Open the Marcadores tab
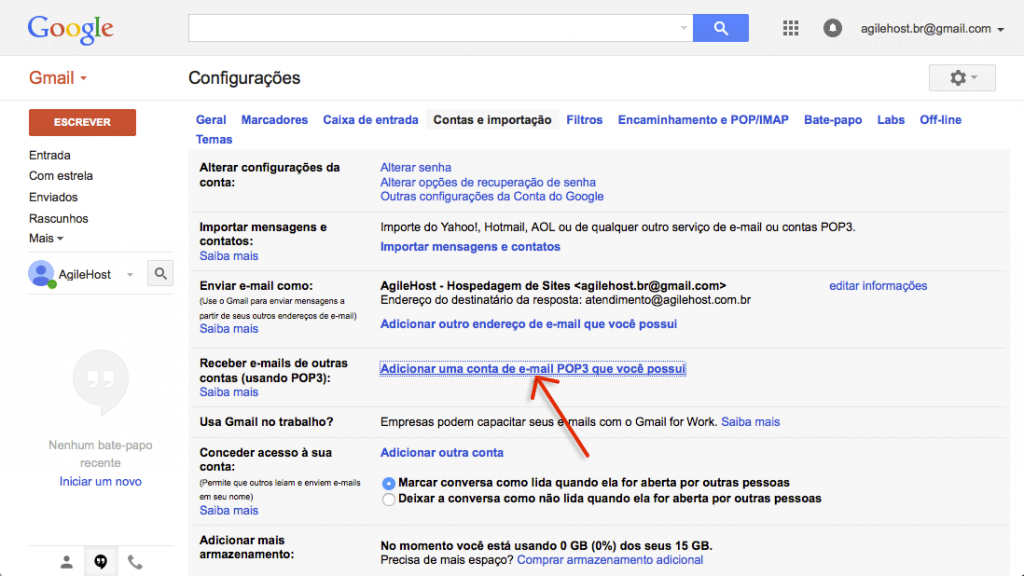The width and height of the screenshot is (1024, 576). click(x=274, y=120)
